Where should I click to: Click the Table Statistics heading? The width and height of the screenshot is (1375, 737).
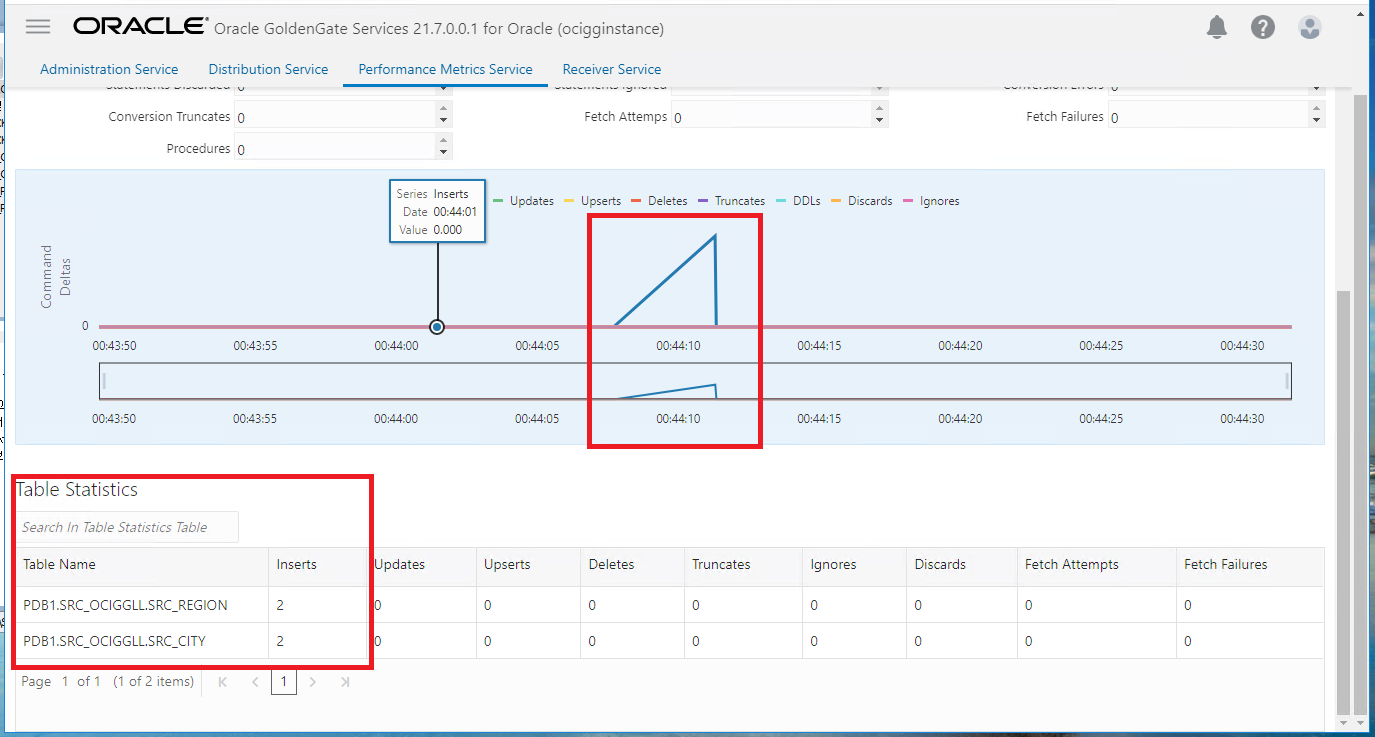pyautogui.click(x=77, y=490)
